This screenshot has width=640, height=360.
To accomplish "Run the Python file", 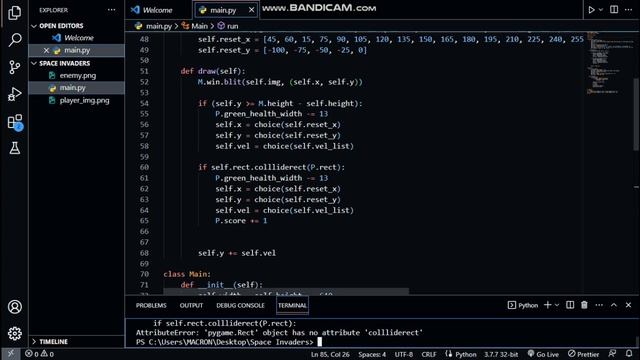I will point(591,9).
